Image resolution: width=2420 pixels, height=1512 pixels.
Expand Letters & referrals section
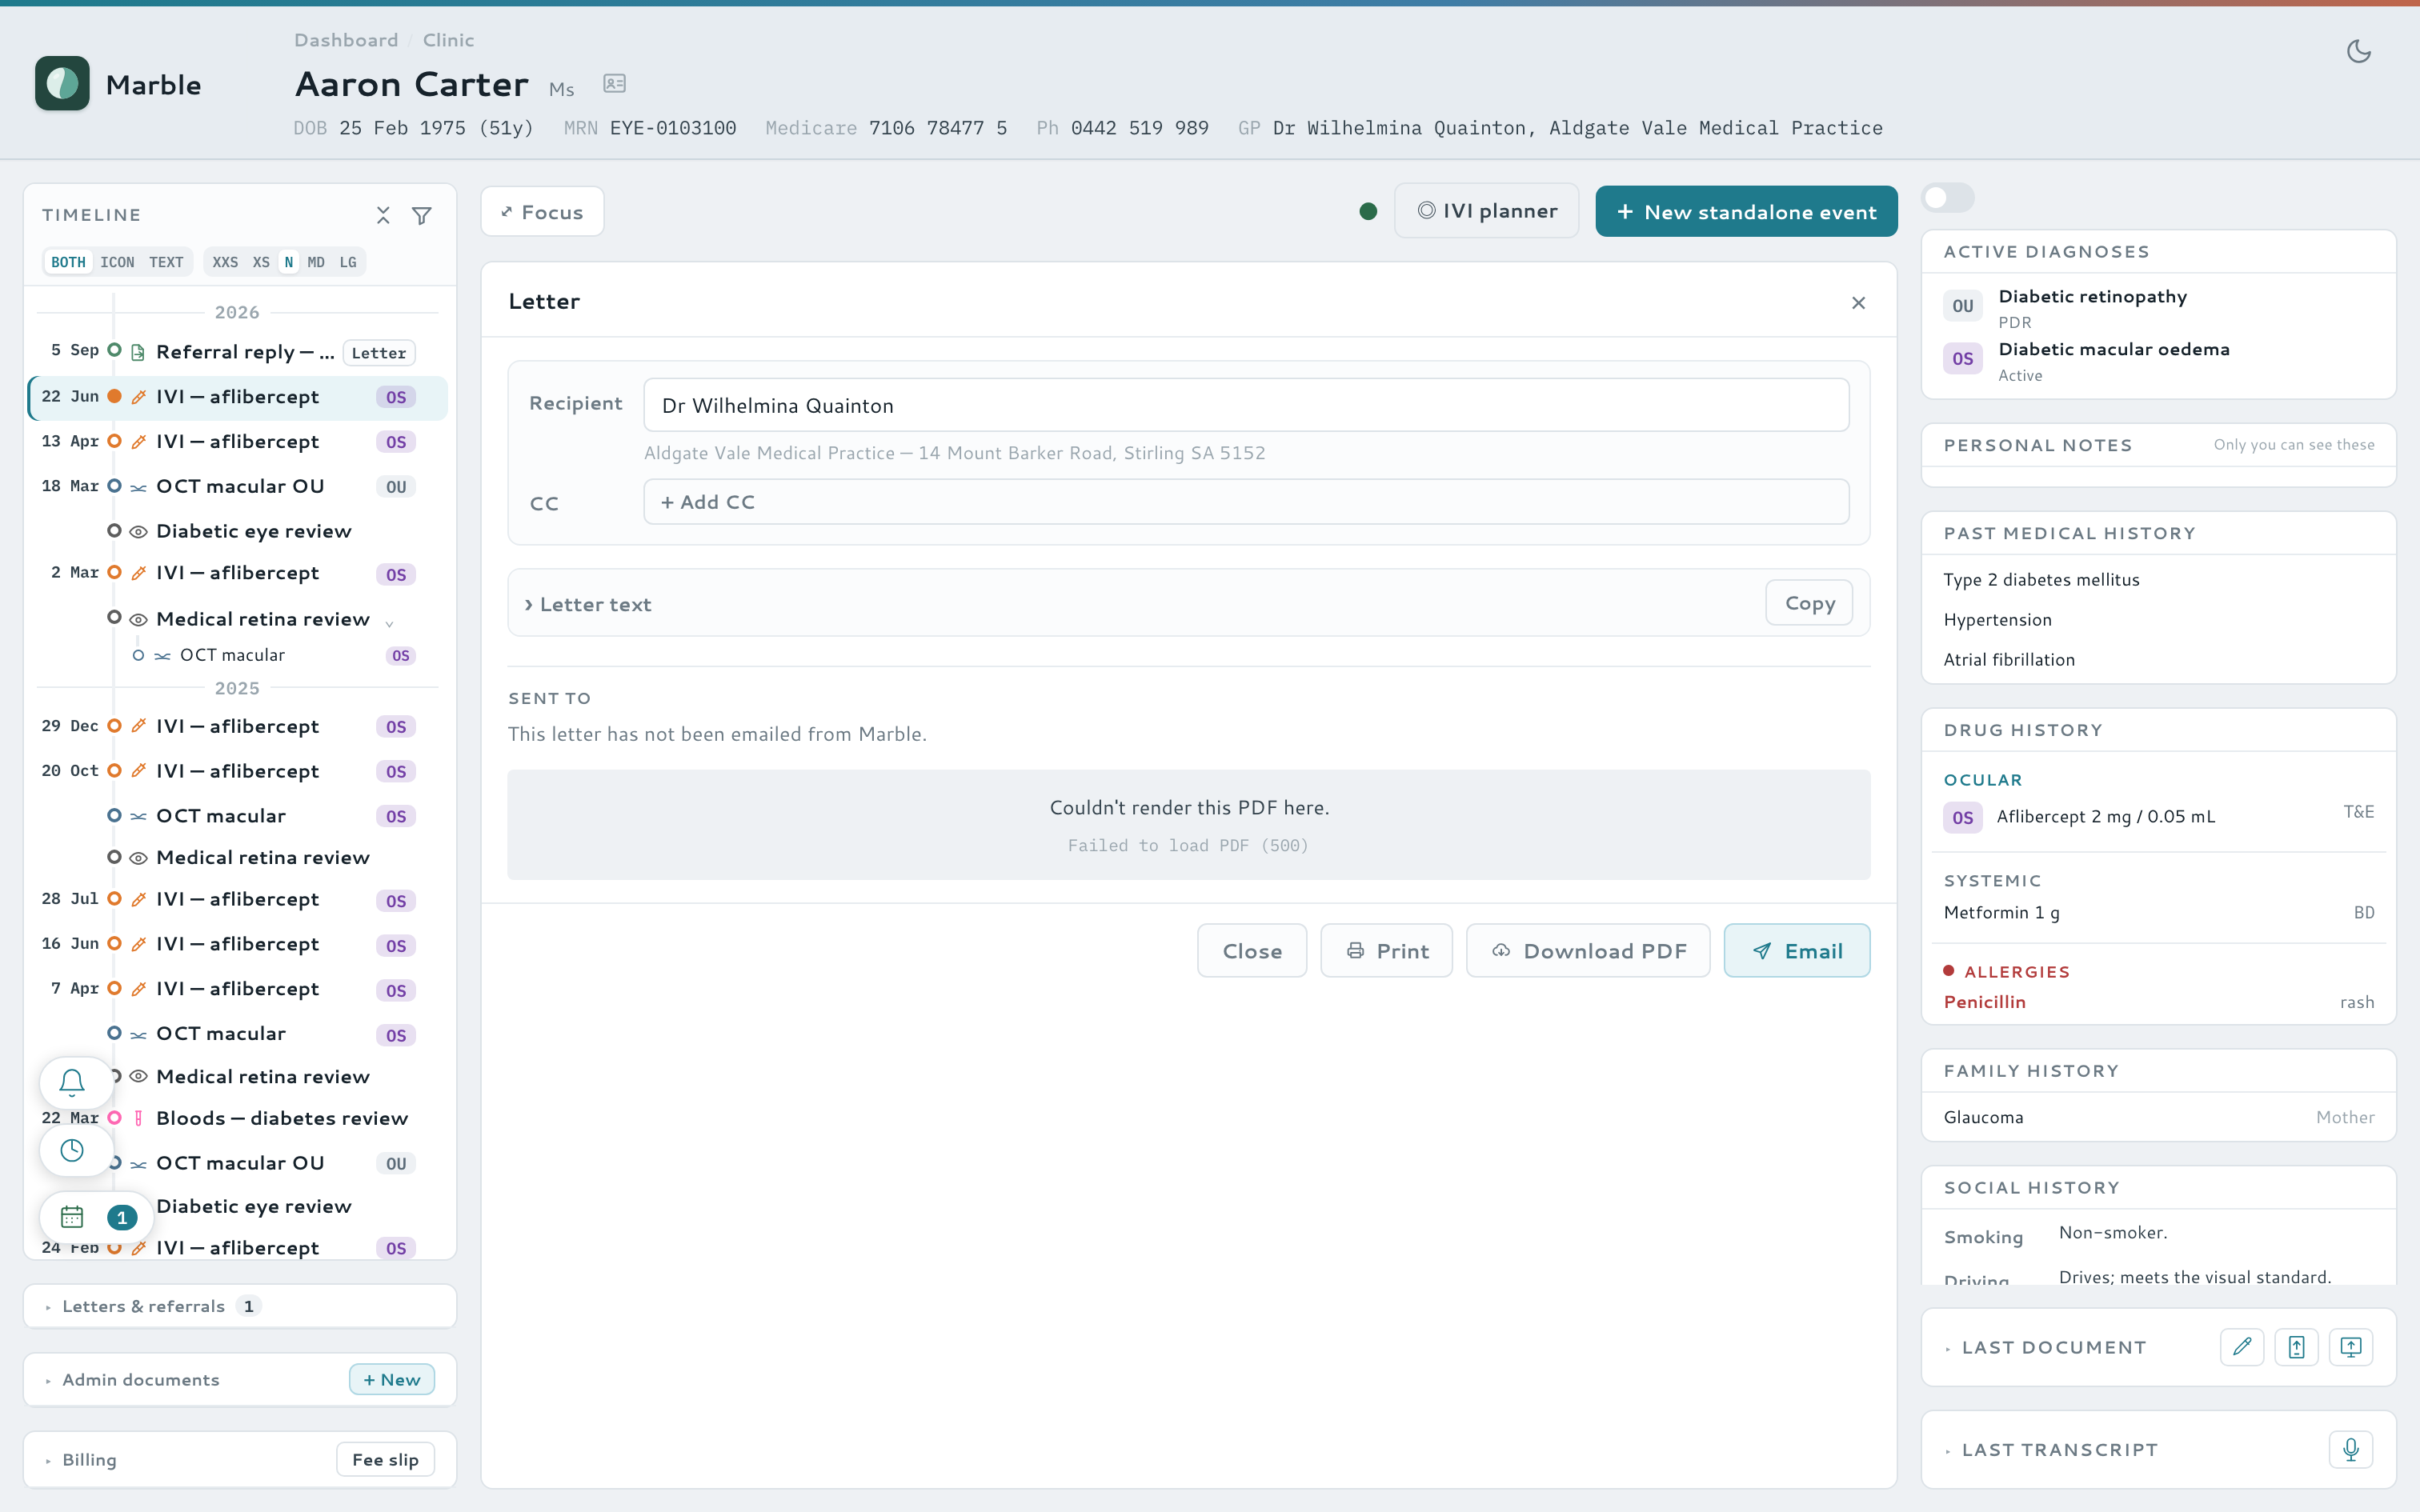click(143, 1306)
